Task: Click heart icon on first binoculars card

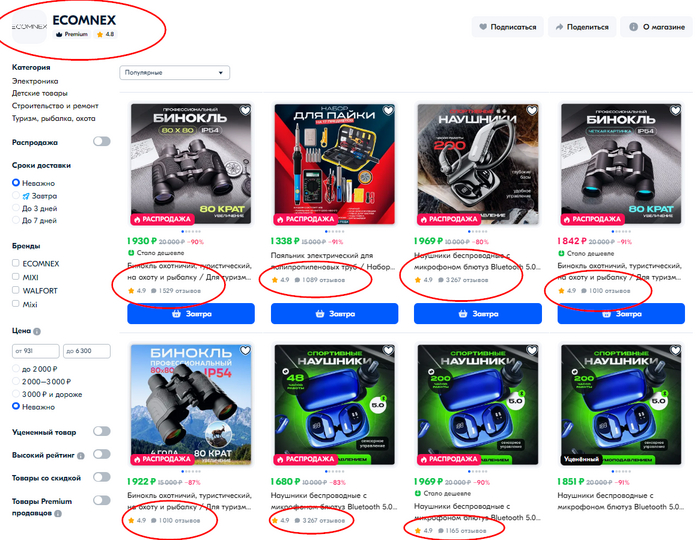Action: pyautogui.click(x=245, y=110)
